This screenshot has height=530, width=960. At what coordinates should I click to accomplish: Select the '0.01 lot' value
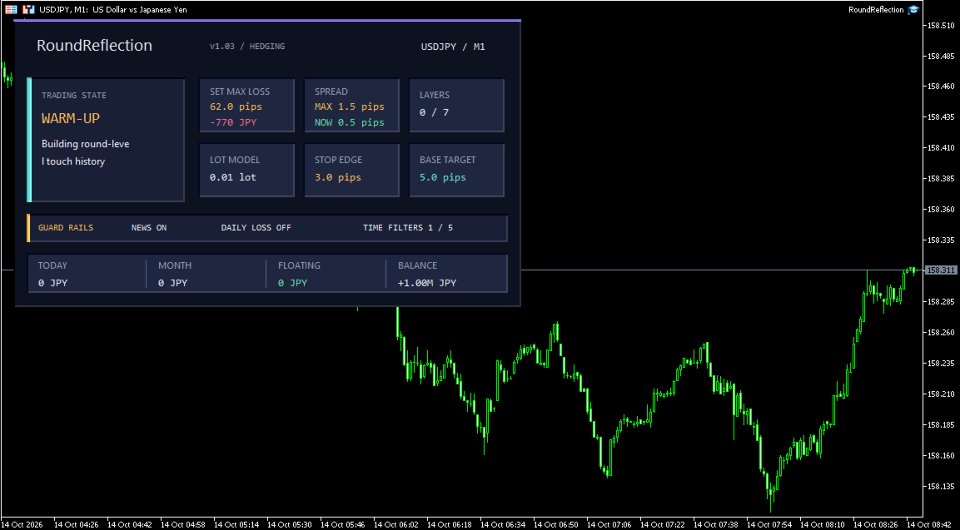(x=233, y=177)
